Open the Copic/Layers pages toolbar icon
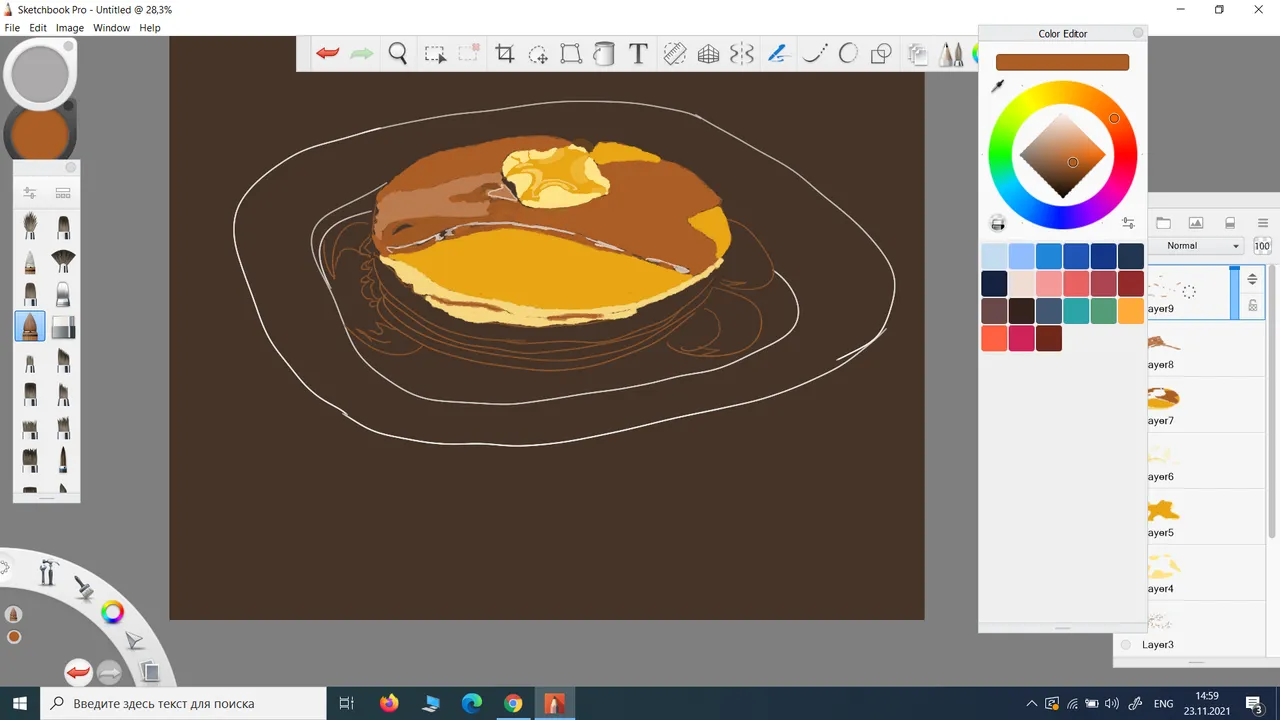This screenshot has width=1280, height=720. click(917, 54)
